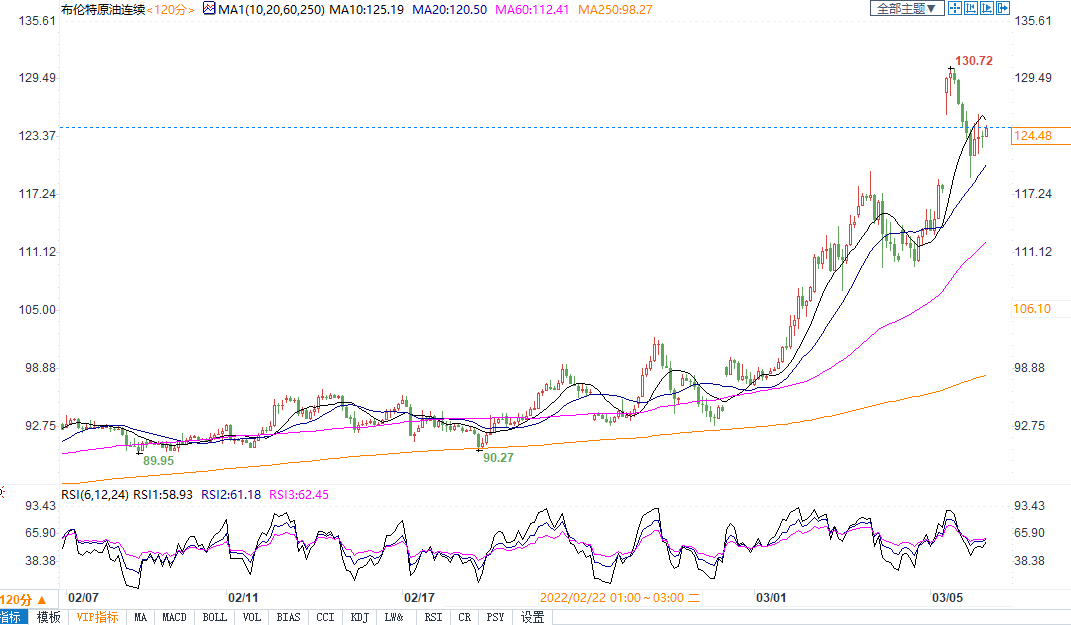Click the 130.72 high price marker
This screenshot has width=1071, height=625.
tap(973, 61)
